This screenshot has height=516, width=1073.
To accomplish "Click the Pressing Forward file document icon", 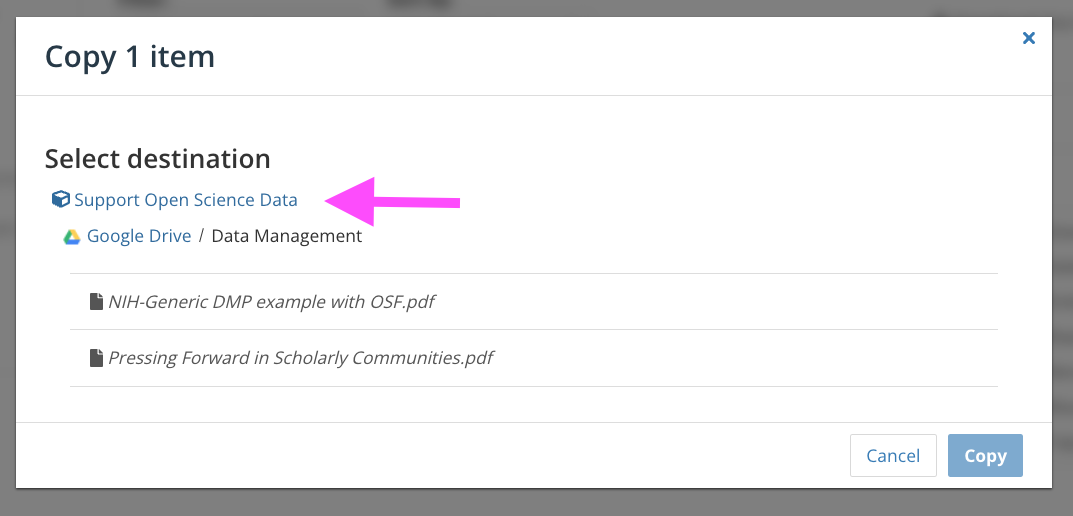I will pos(96,357).
